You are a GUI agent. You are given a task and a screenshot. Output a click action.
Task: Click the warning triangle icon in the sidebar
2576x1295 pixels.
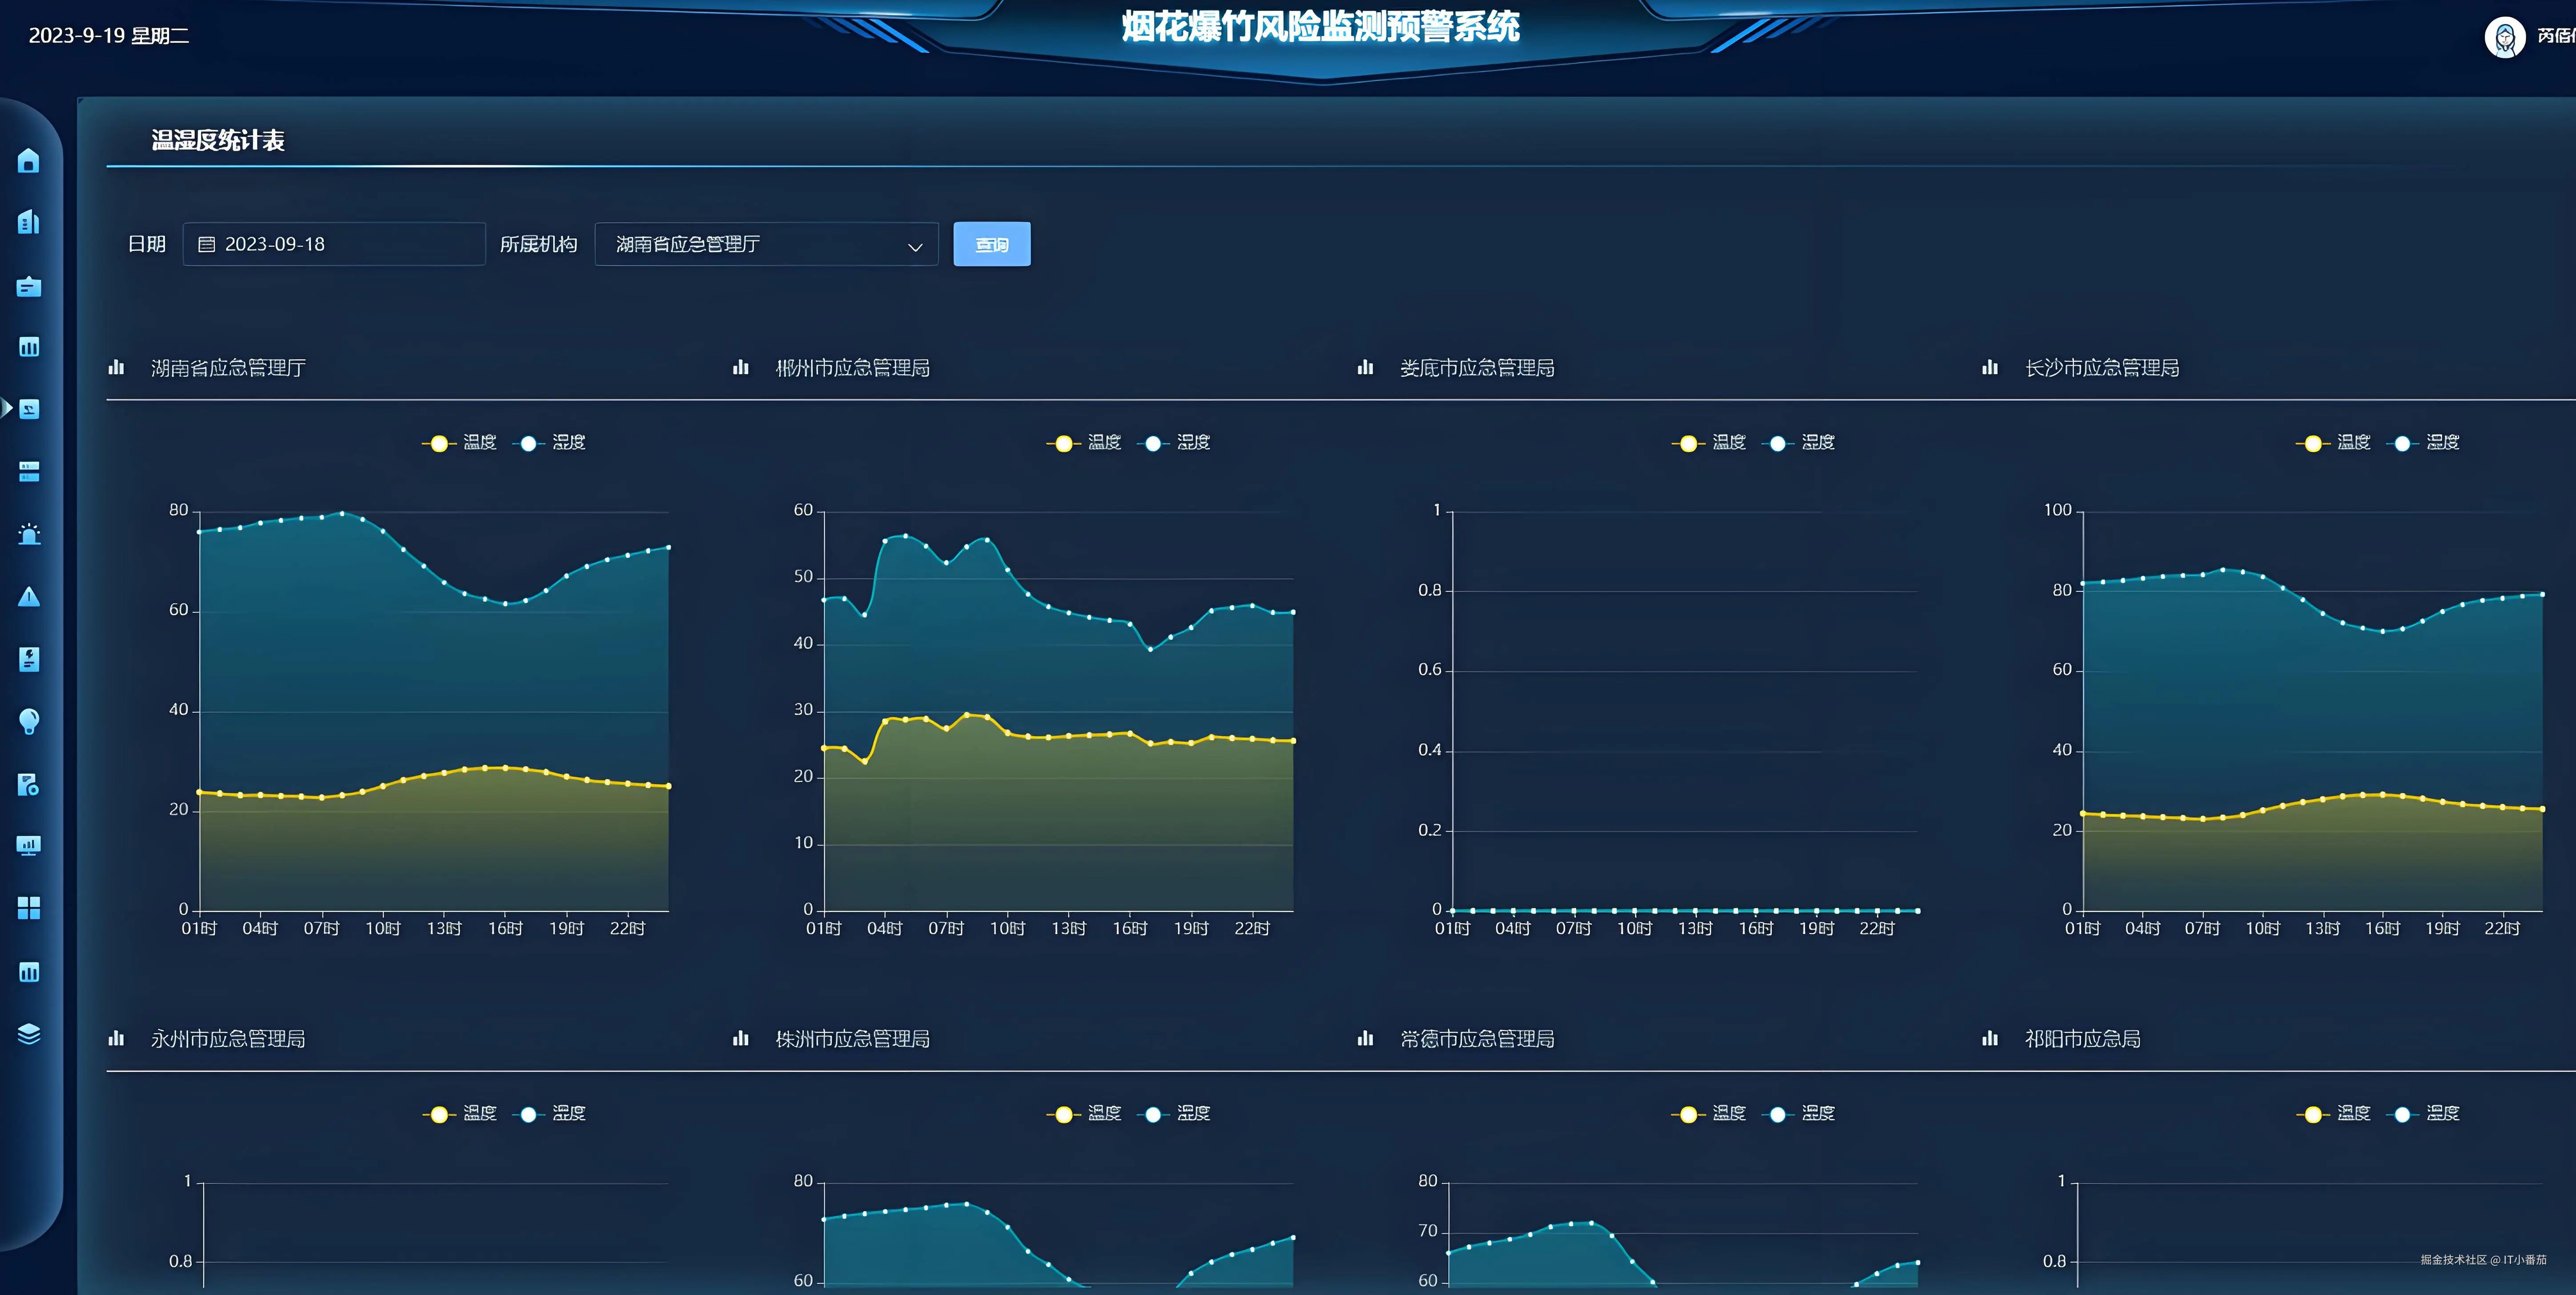(29, 597)
